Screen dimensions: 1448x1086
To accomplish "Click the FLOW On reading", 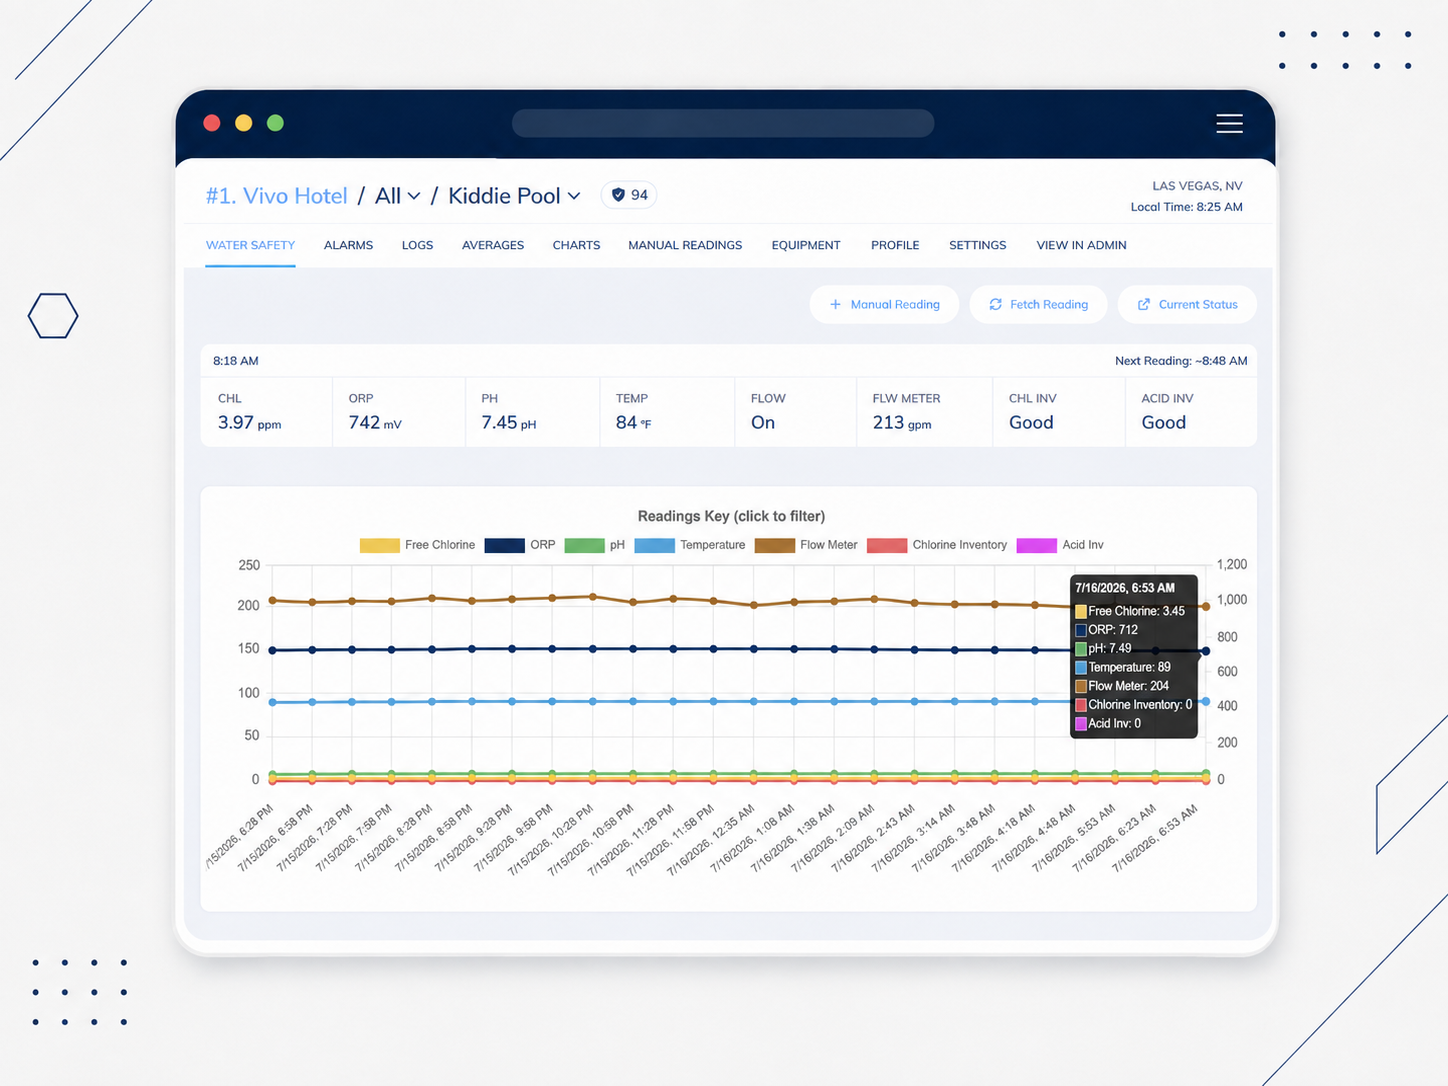I will tap(796, 412).
